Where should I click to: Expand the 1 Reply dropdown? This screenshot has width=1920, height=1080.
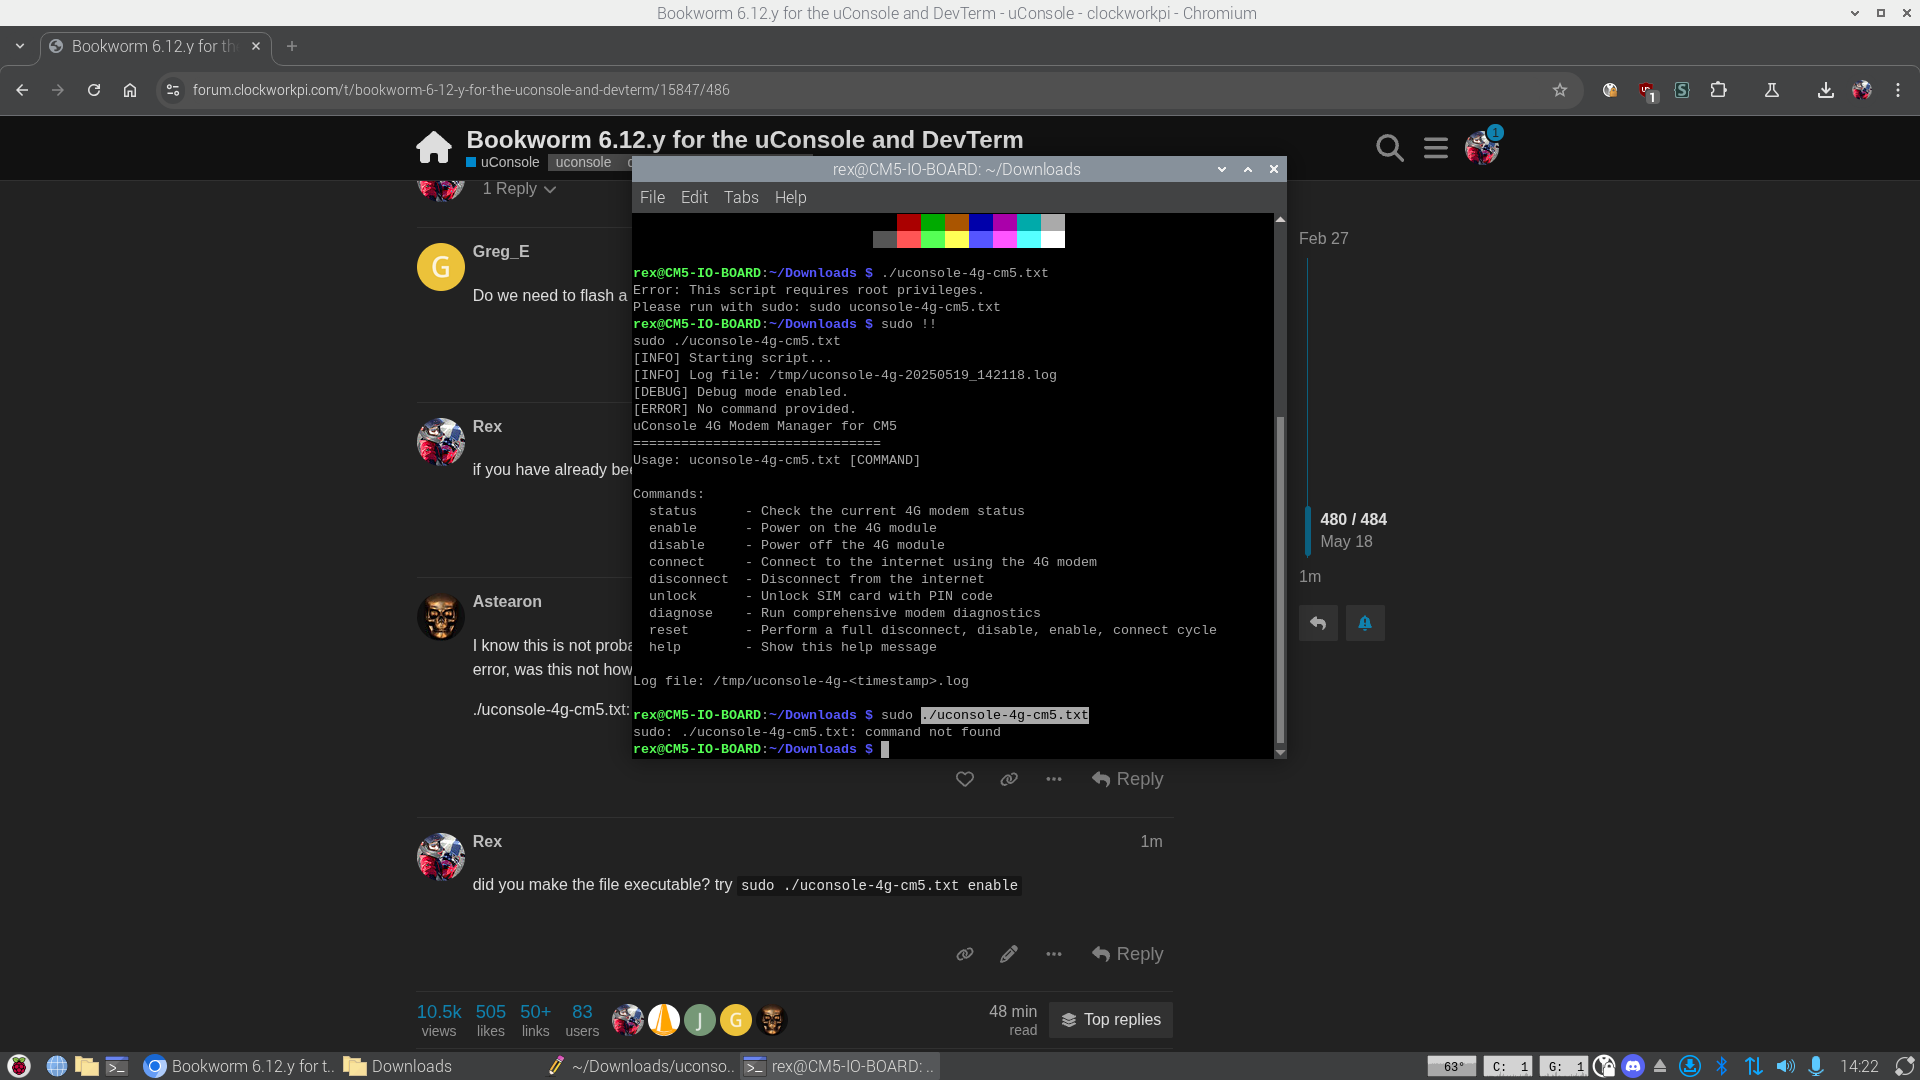pyautogui.click(x=520, y=189)
